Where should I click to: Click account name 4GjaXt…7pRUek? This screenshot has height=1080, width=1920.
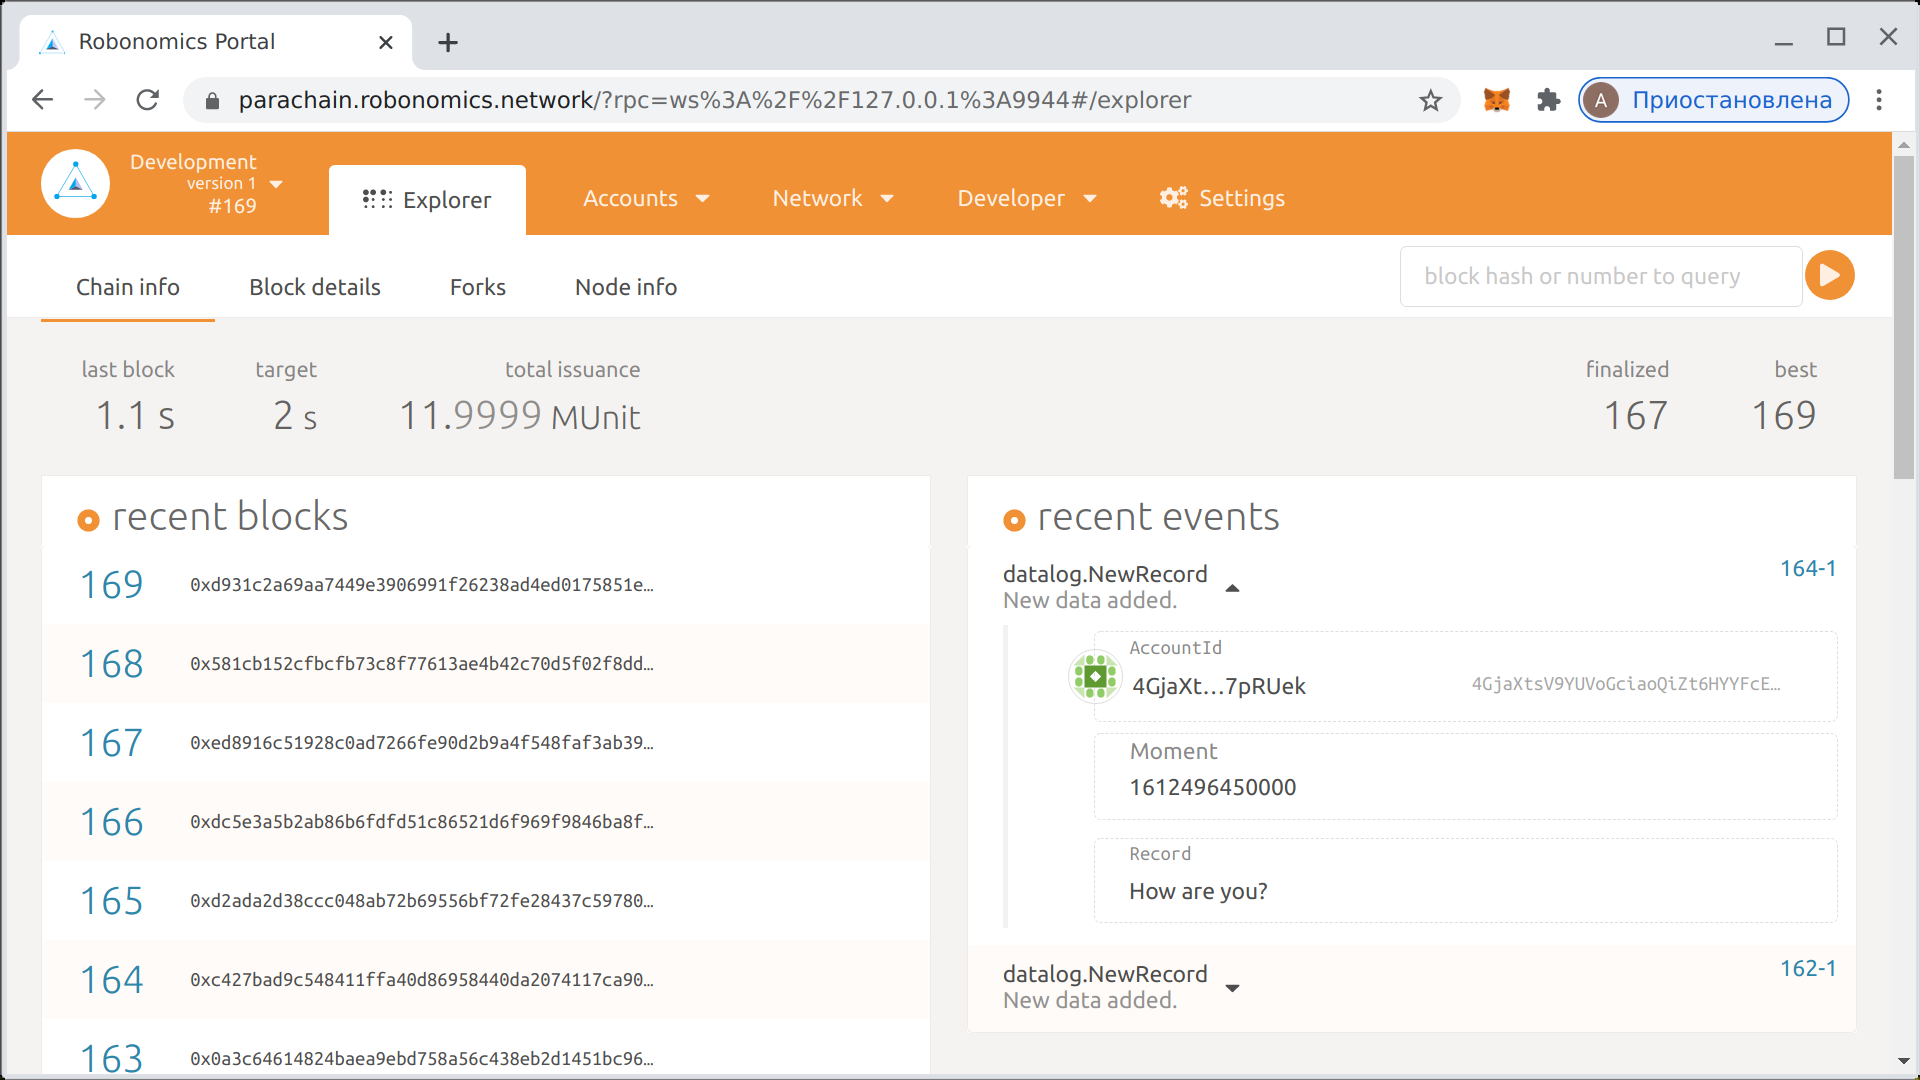1218,686
